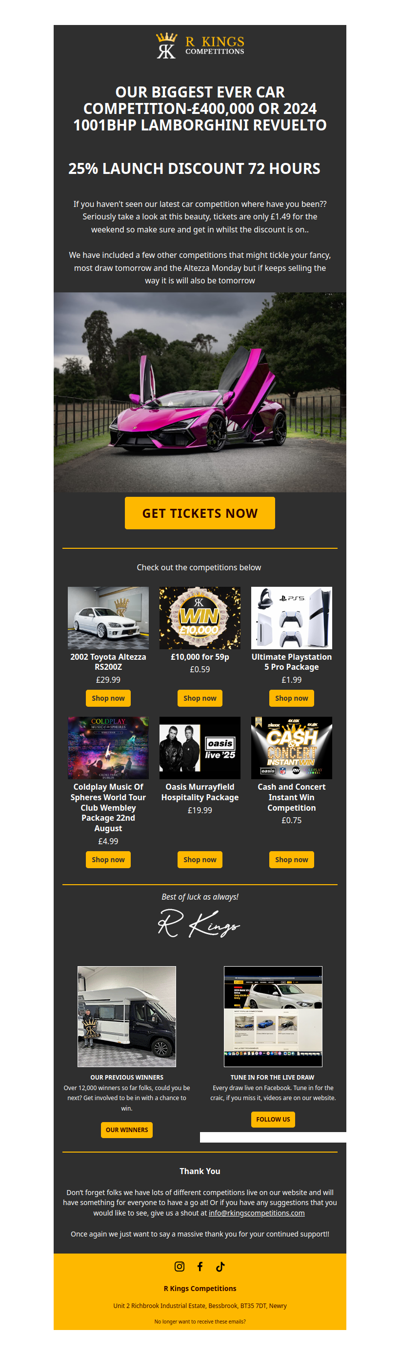400x1351 pixels.
Task: Click Shop now under Playstation 5 Pro Package
Action: point(291,698)
